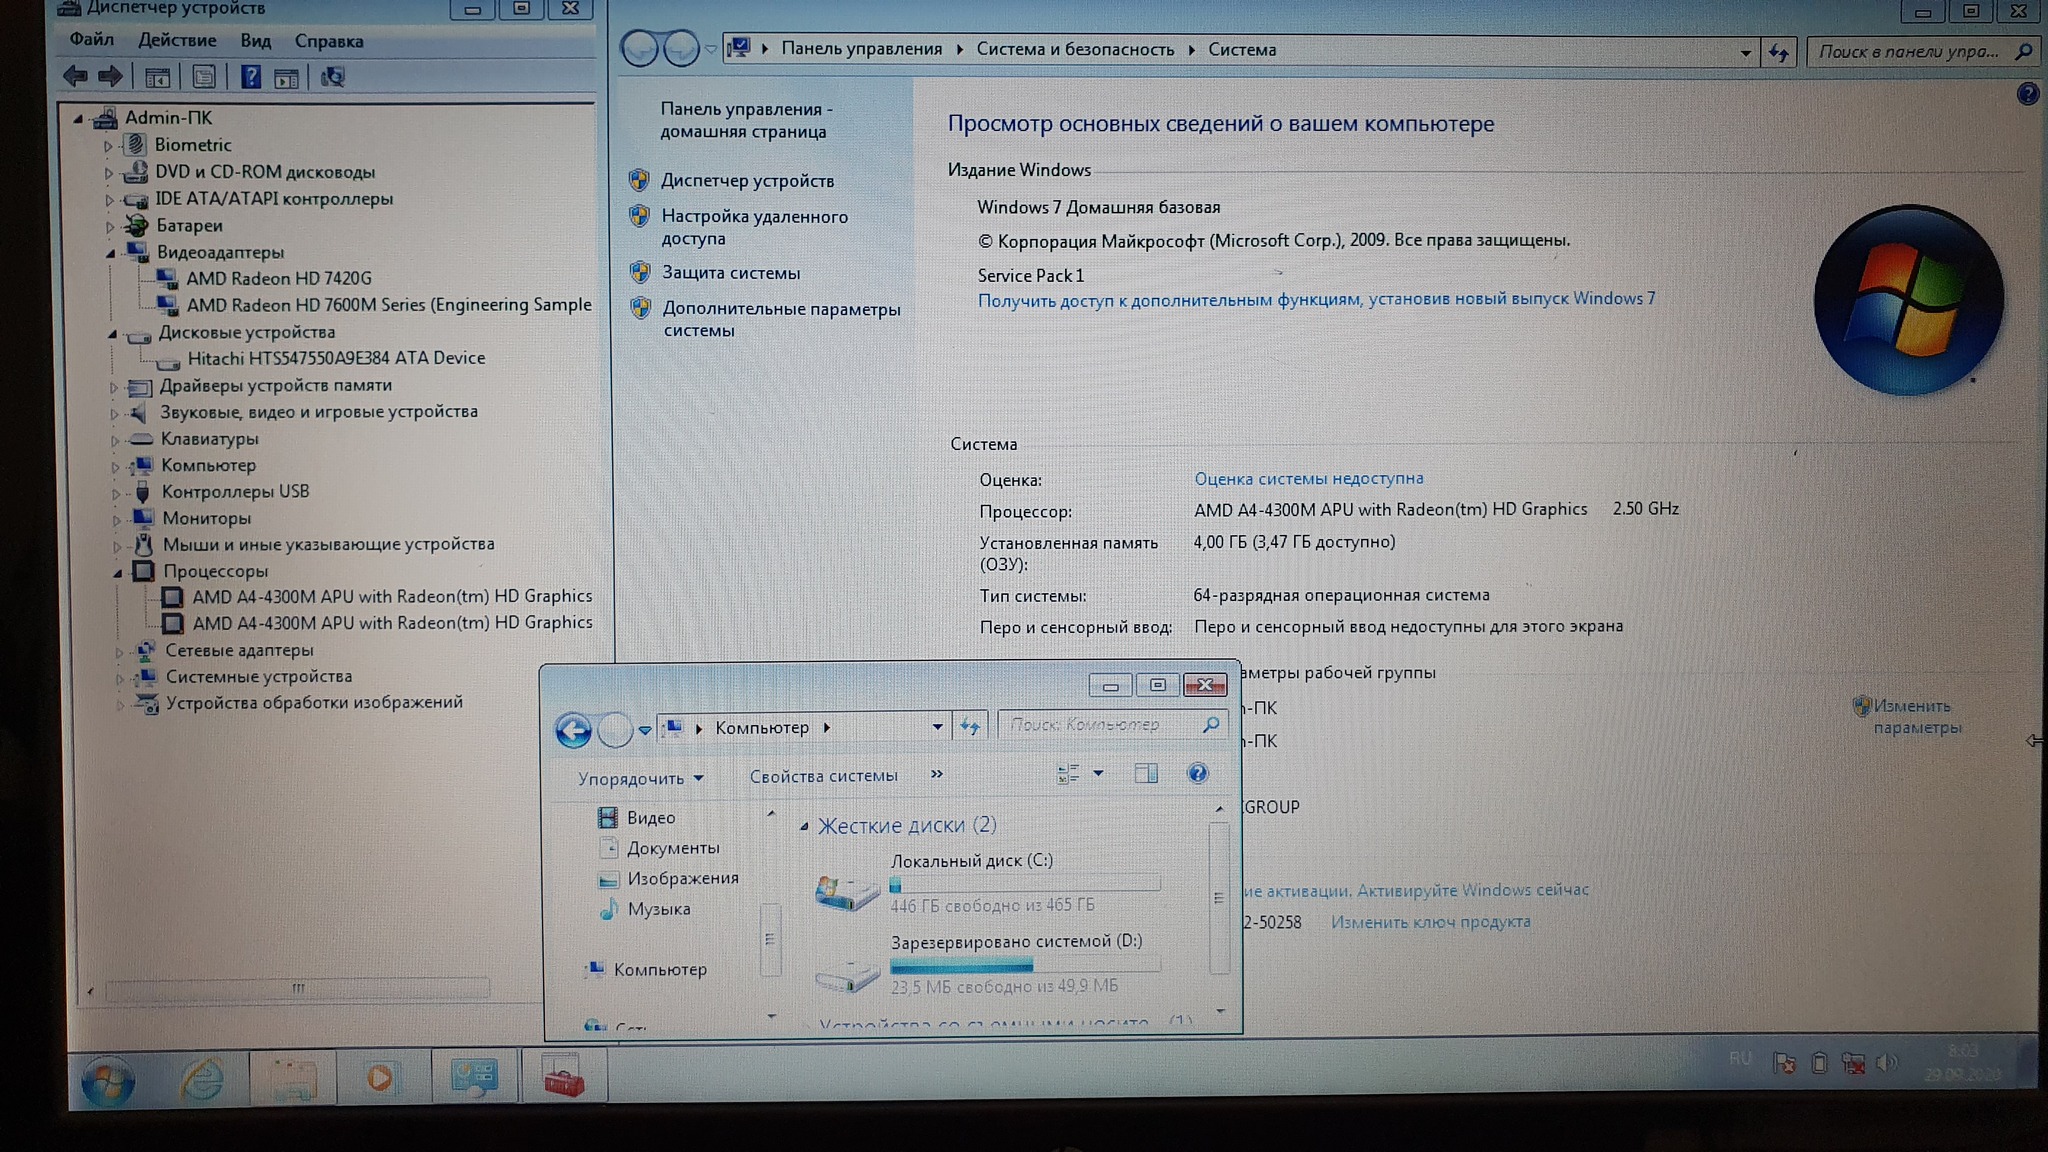Expand the Сетевые адаптеры tree node

pos(120,651)
